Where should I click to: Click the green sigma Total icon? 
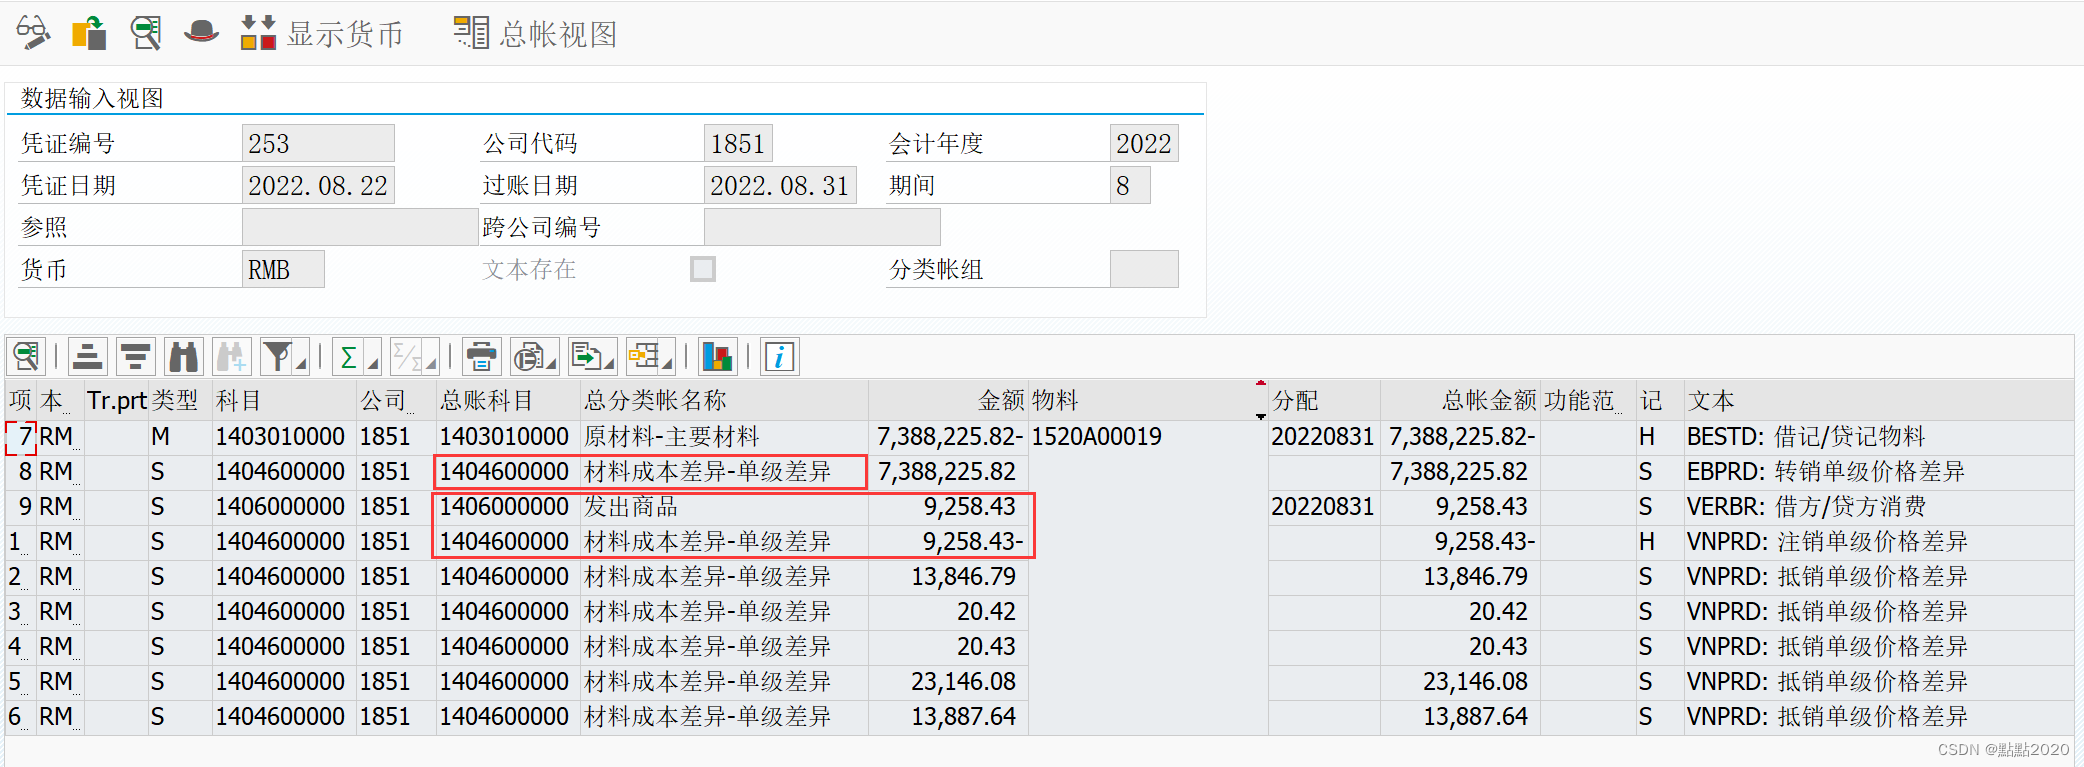349,357
